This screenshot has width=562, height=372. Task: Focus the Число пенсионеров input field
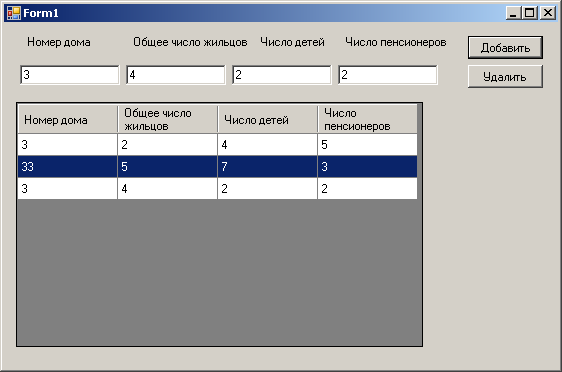pos(388,75)
